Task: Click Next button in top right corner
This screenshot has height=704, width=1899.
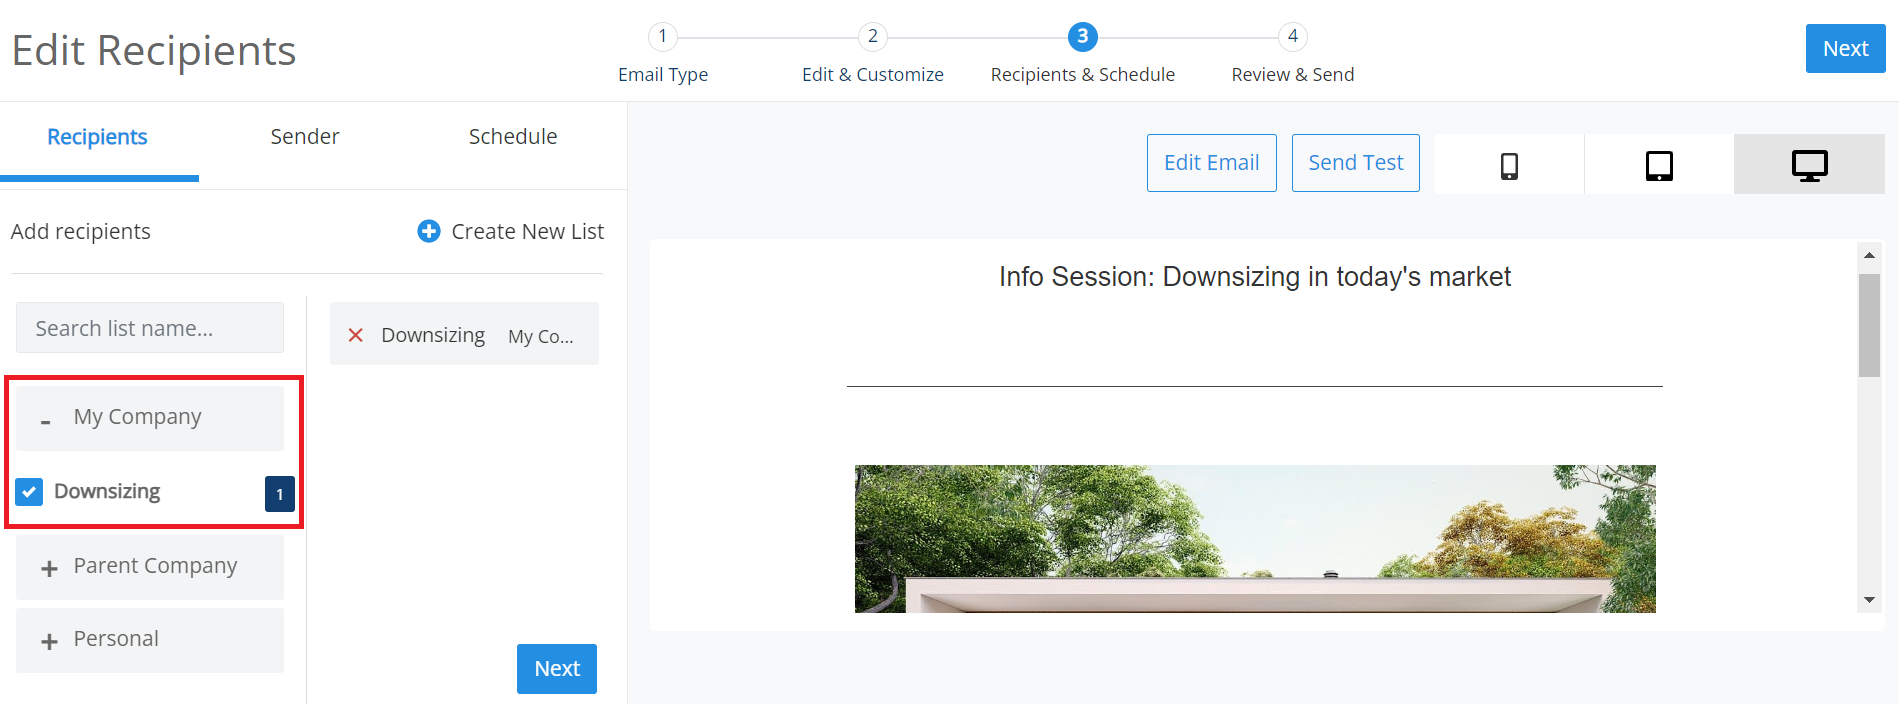Action: click(1844, 49)
